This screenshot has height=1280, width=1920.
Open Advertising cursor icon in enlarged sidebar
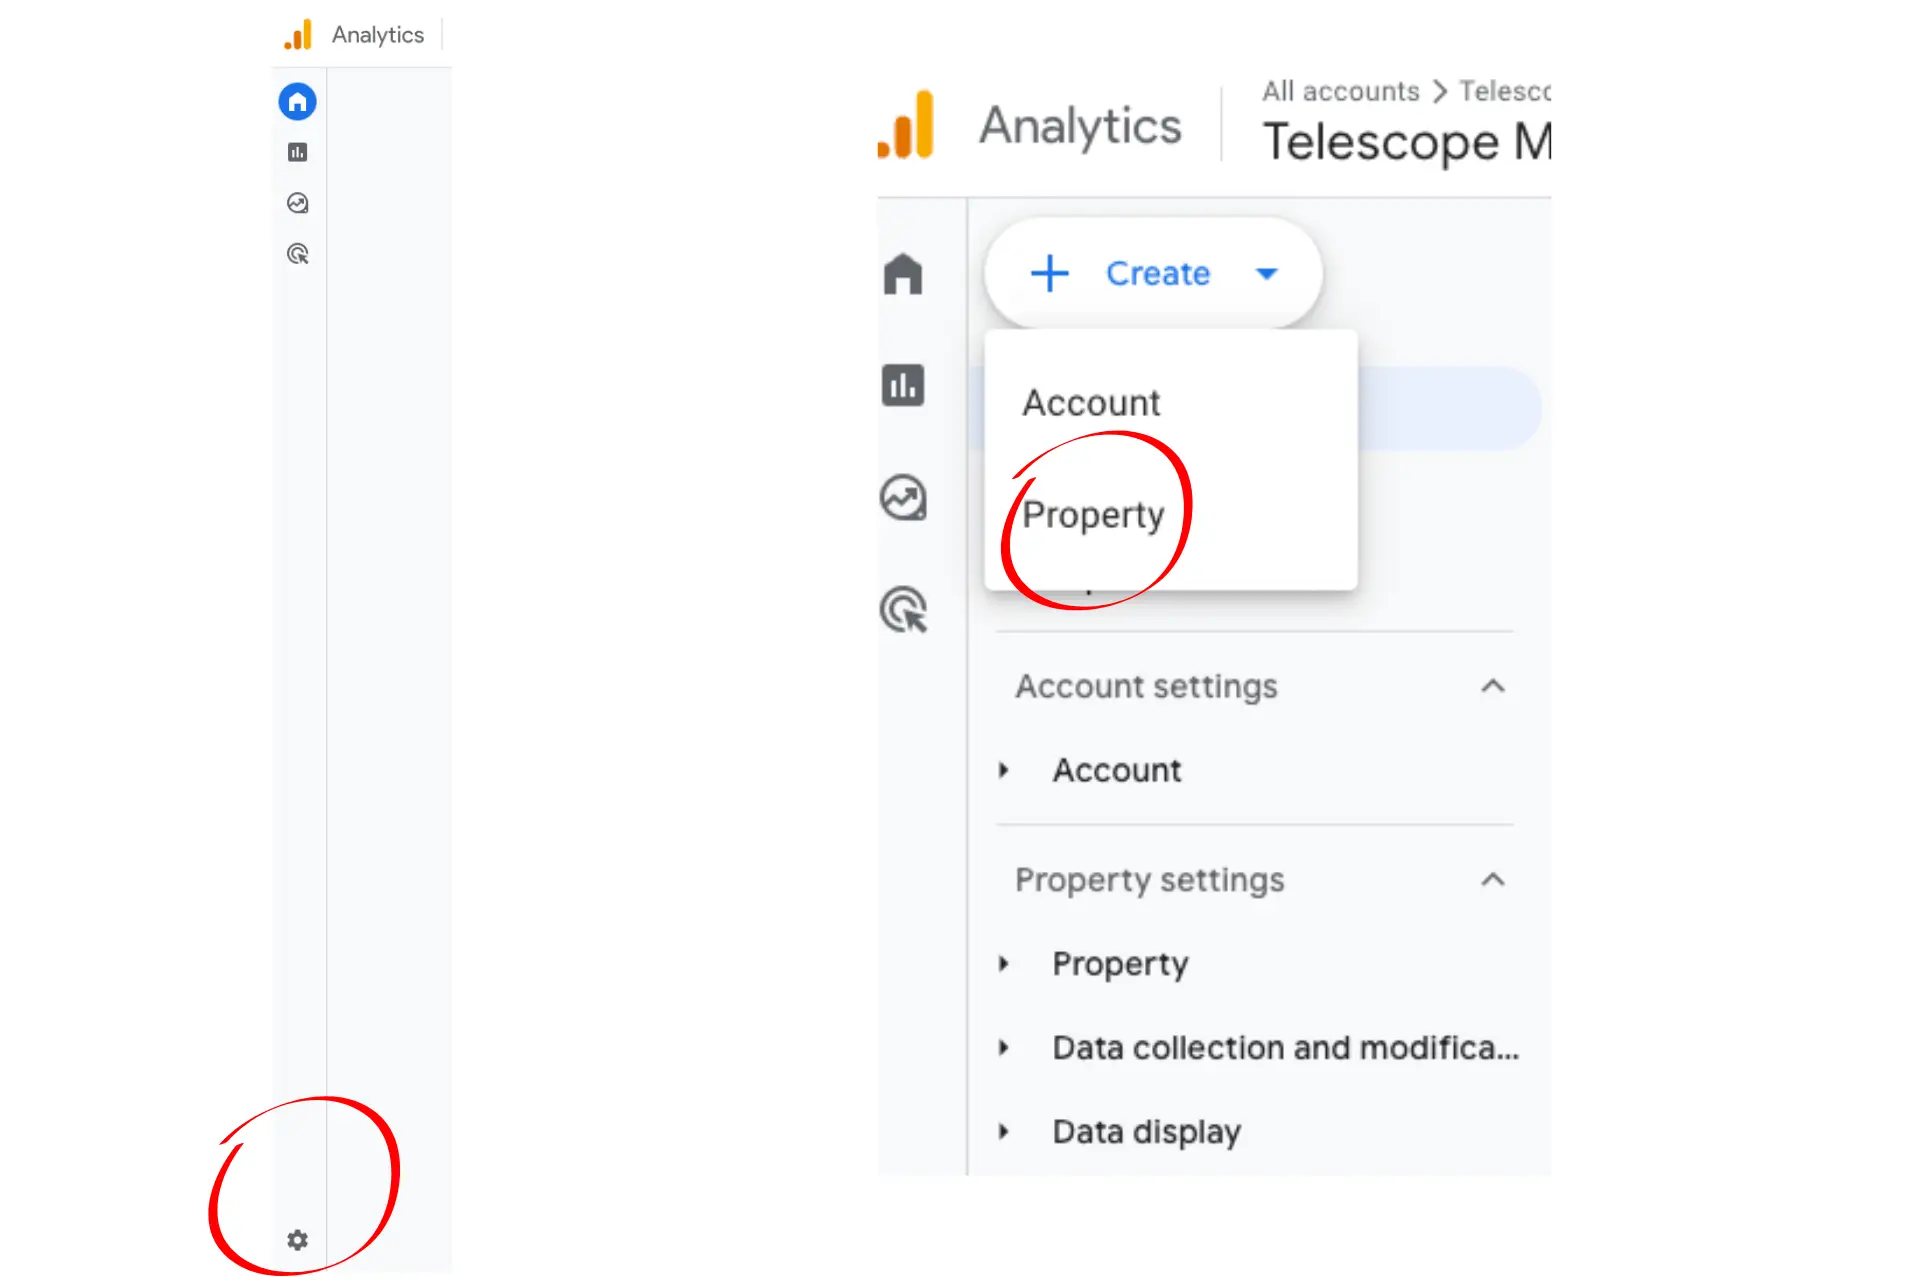pyautogui.click(x=904, y=609)
